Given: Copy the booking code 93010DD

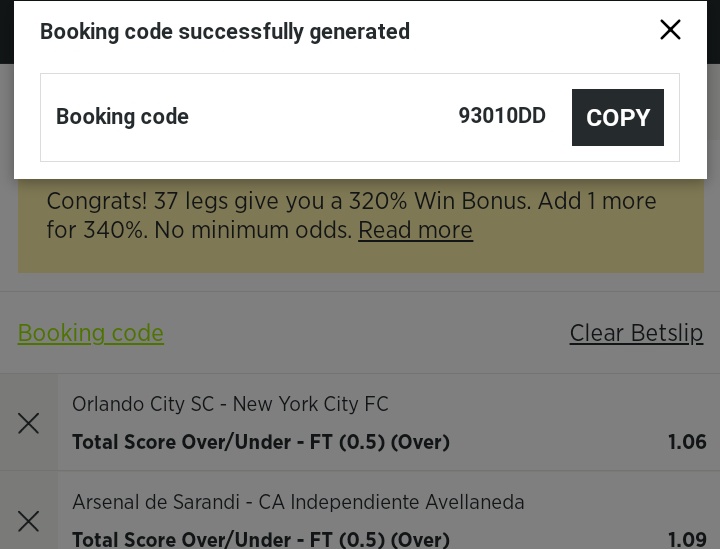Looking at the screenshot, I should 618,118.
